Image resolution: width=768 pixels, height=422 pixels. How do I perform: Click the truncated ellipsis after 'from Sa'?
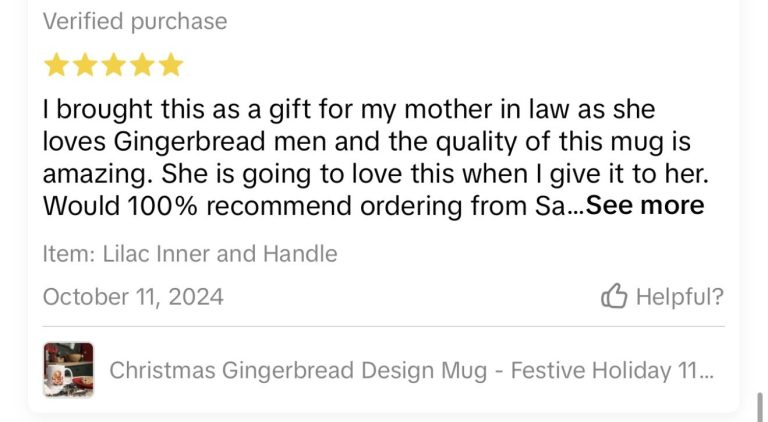pyautogui.click(x=576, y=207)
